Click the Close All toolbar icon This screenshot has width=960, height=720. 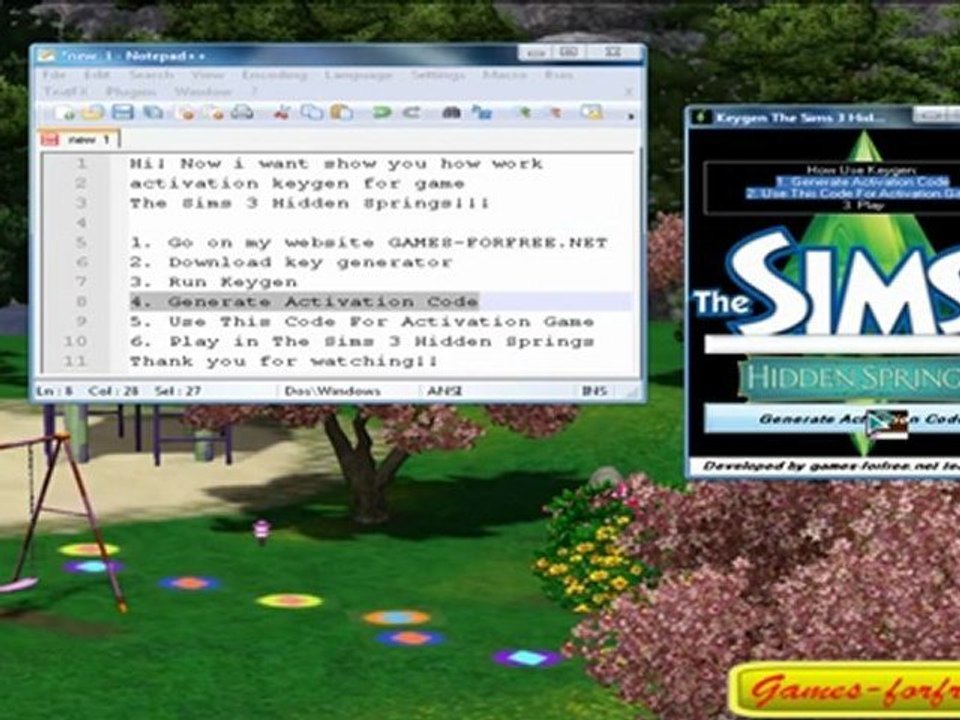[x=214, y=113]
